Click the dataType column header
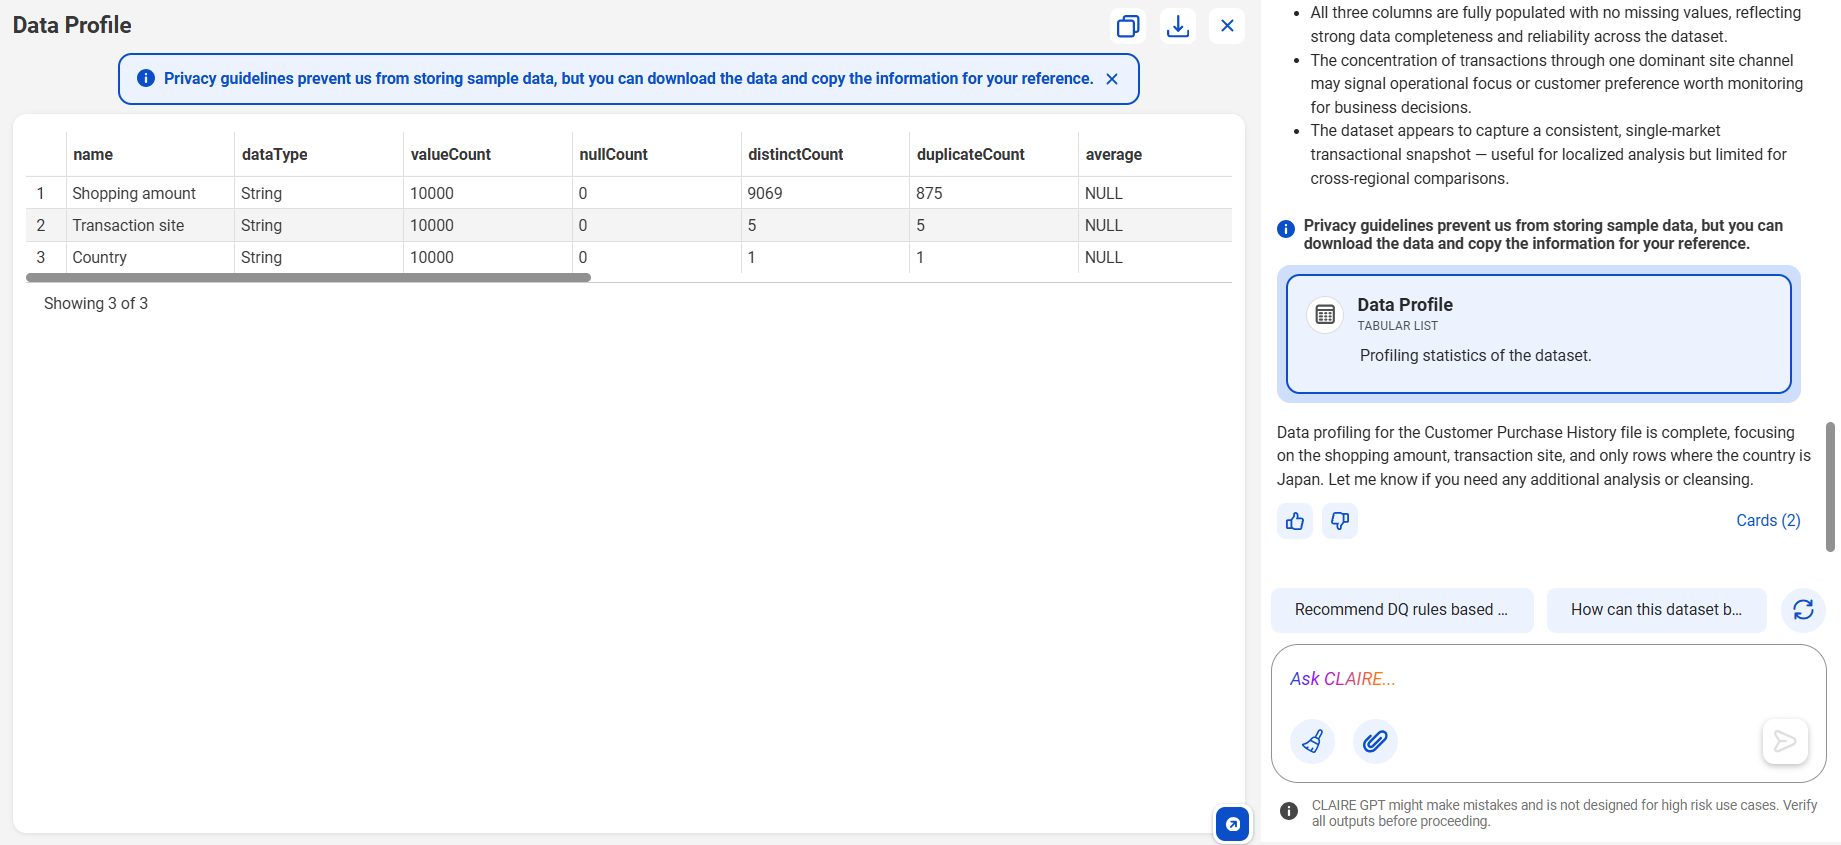The image size is (1841, 845). (319, 154)
